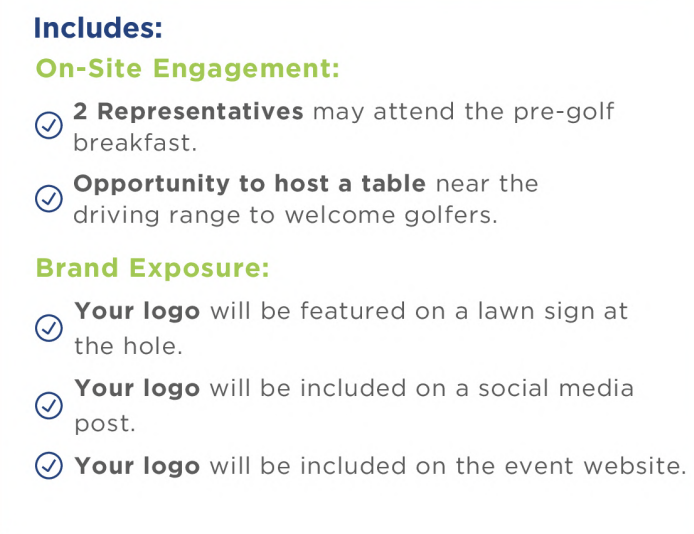Viewport: 694px width, 534px height.
Task: Click the checkmark icon beside Opportunity to host a table
Action: coord(49,198)
